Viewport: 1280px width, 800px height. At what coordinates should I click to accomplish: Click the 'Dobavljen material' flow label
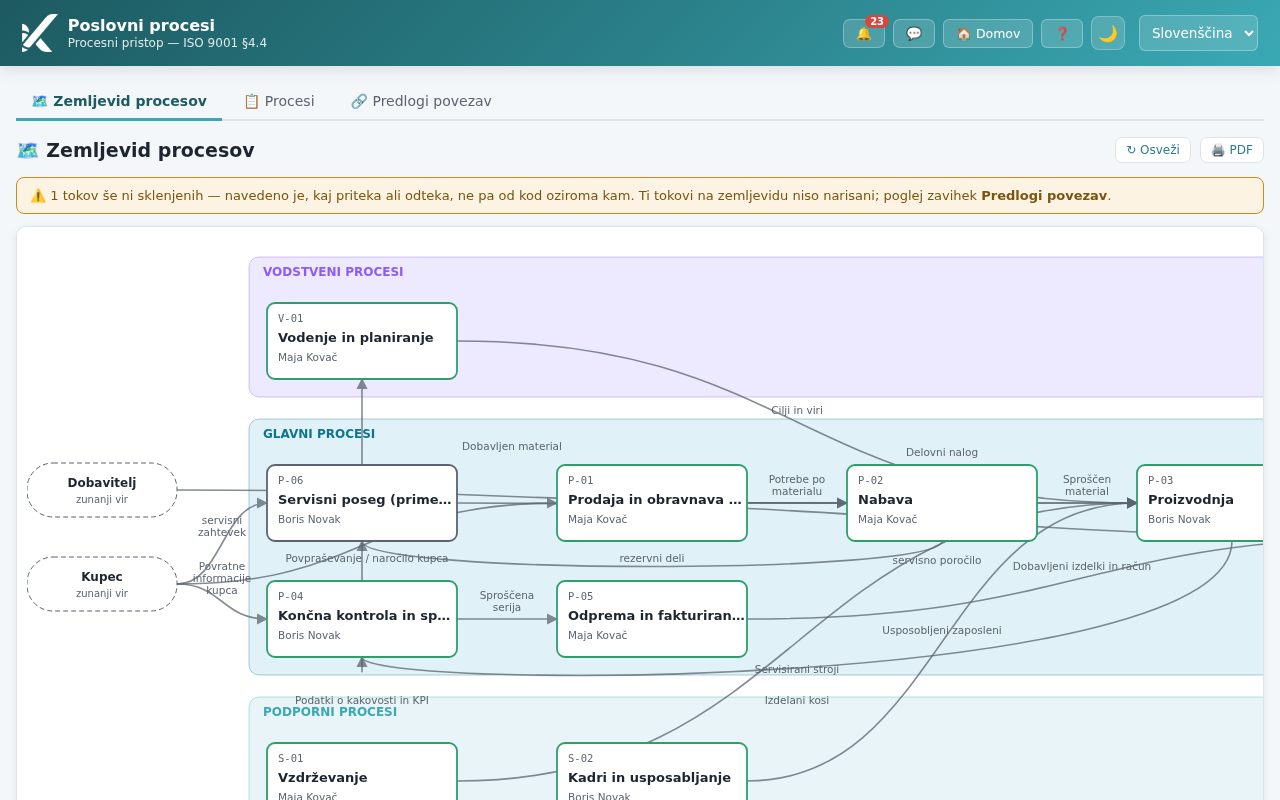[512, 446]
